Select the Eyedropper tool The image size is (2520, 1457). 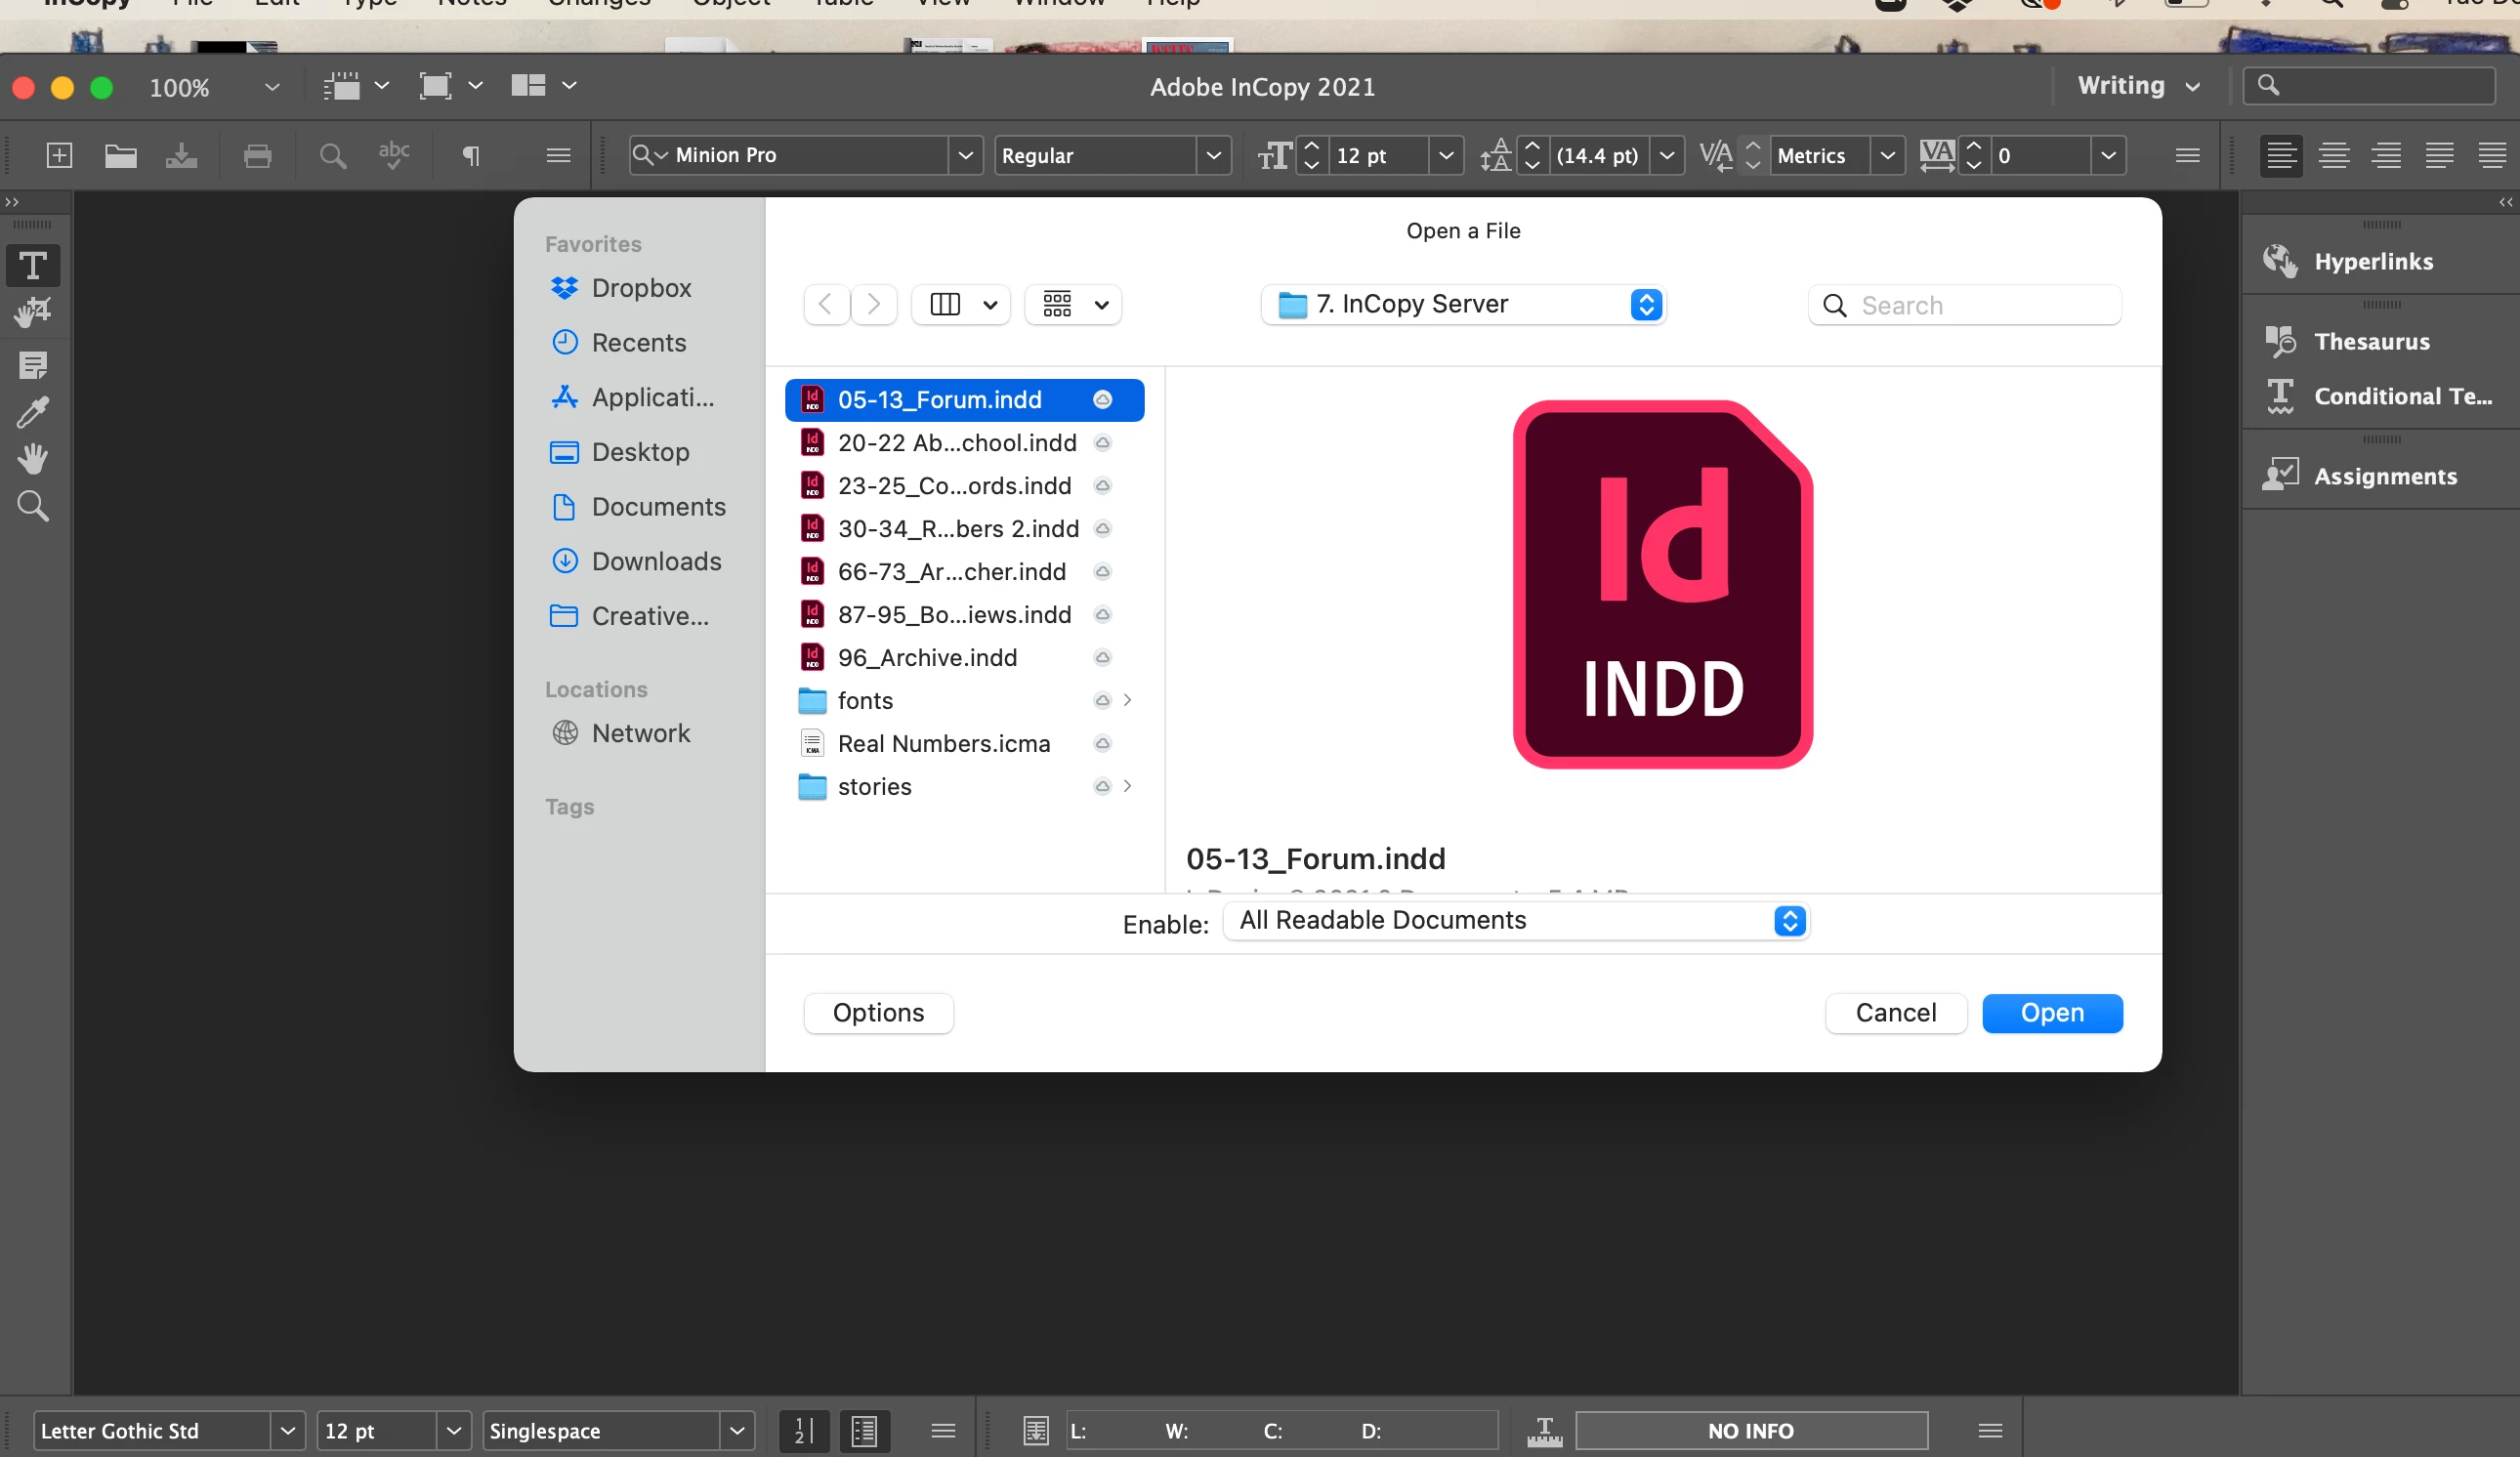click(x=32, y=411)
